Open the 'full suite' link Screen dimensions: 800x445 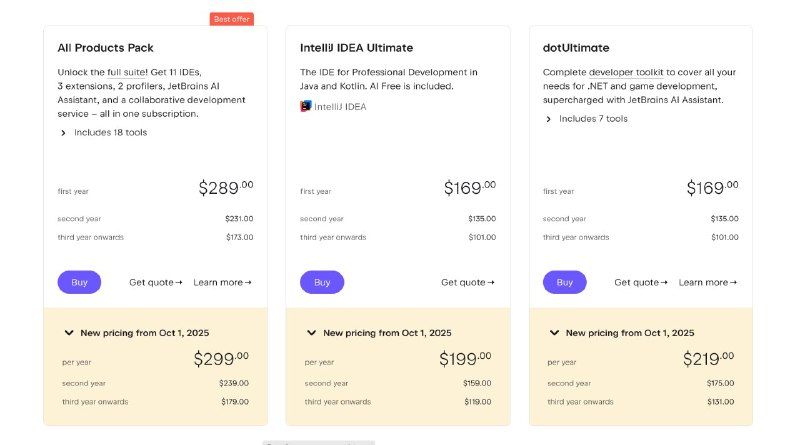(x=127, y=73)
